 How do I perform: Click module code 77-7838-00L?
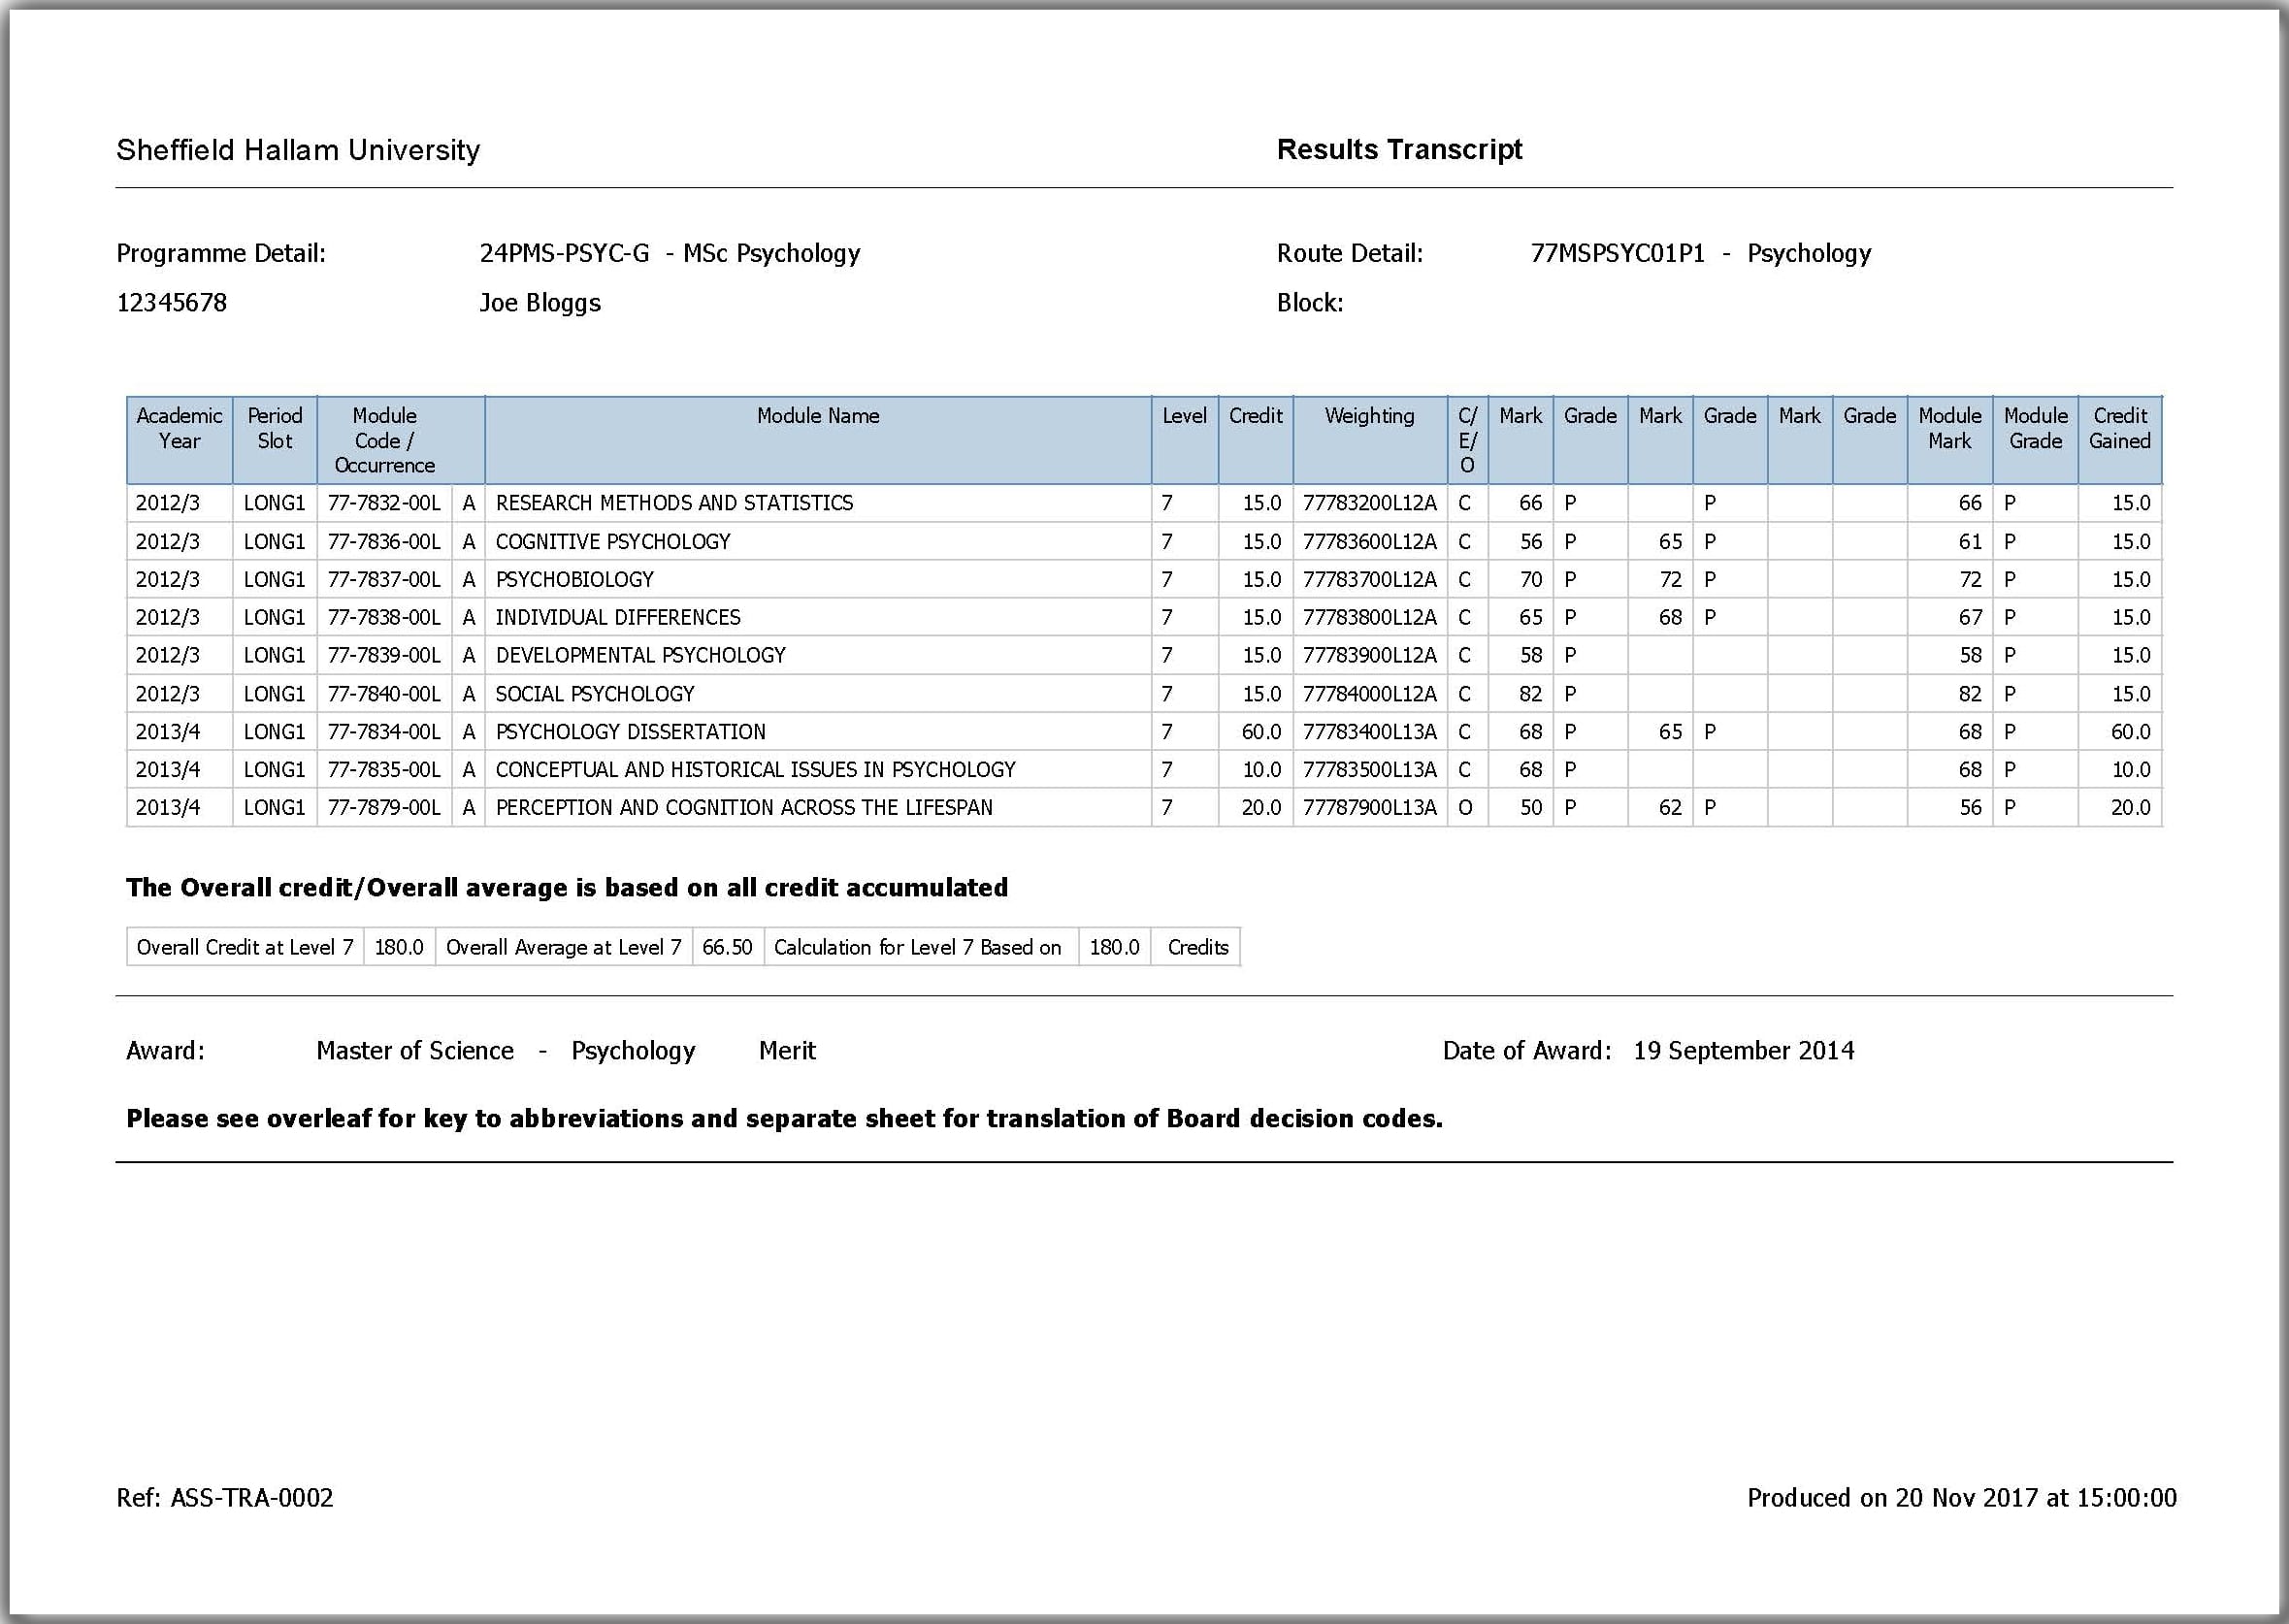click(x=384, y=617)
